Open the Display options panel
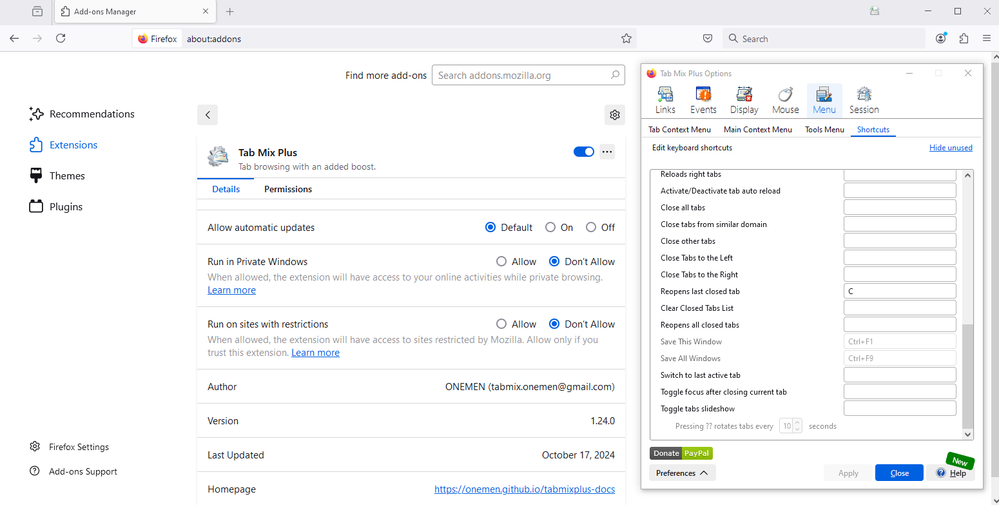This screenshot has width=999, height=505. click(x=744, y=101)
